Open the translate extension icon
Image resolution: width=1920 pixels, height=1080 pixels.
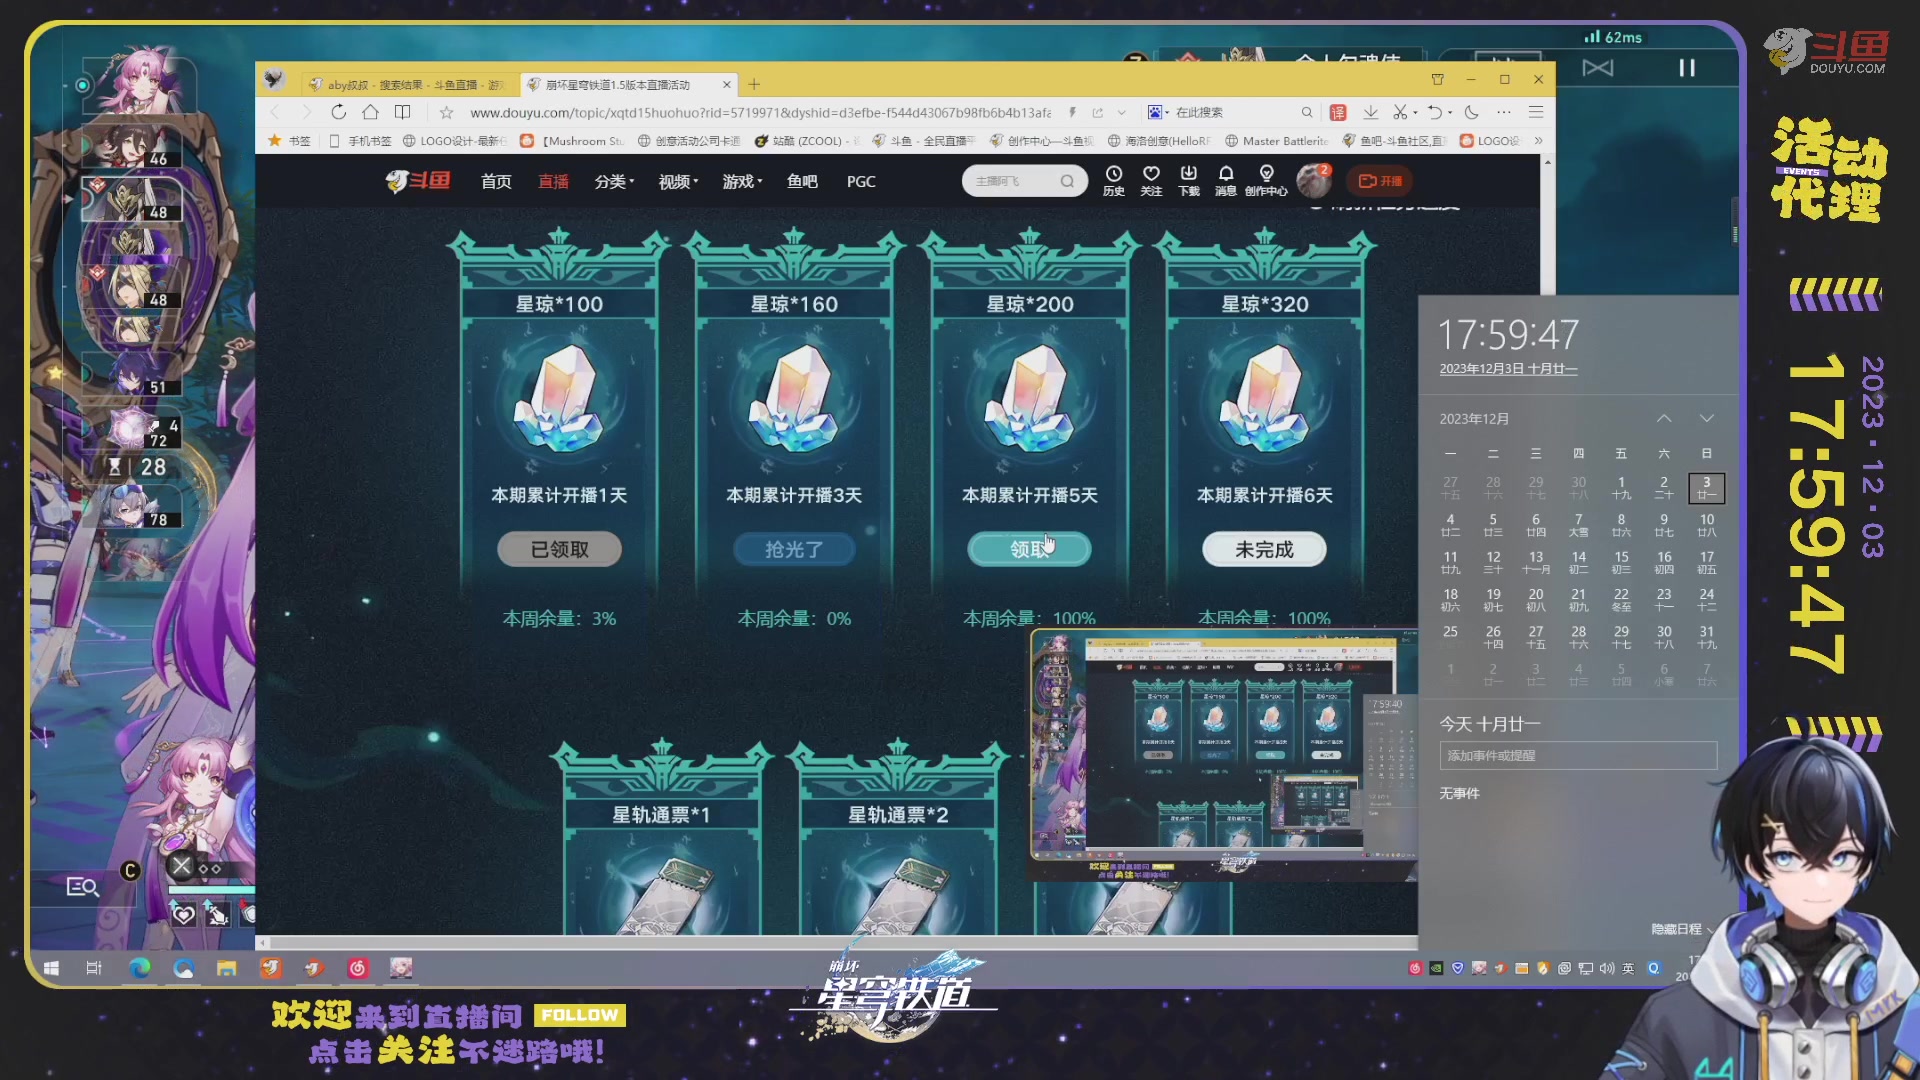[1338, 112]
